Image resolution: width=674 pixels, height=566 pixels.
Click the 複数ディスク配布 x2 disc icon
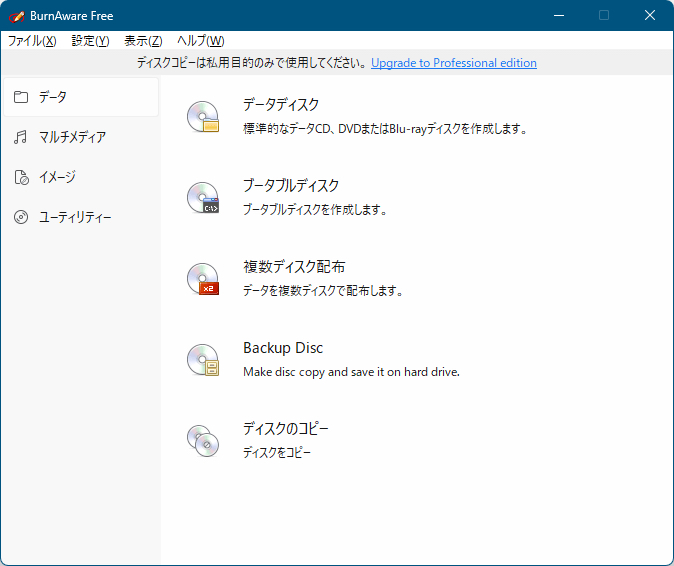point(203,278)
